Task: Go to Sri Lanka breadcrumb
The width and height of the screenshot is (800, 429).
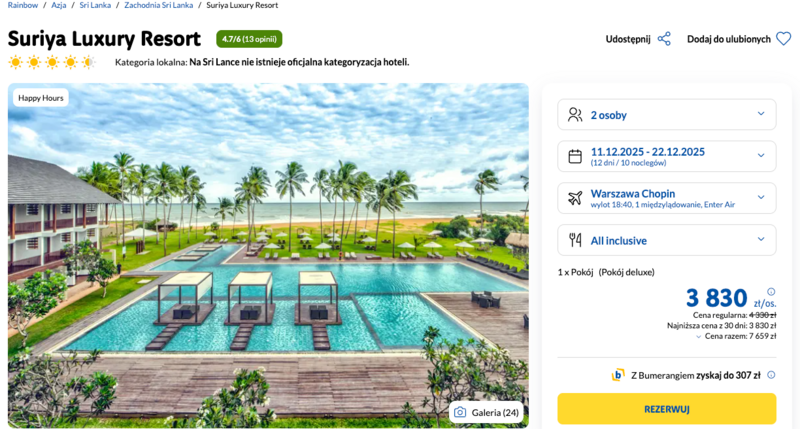Action: (x=97, y=6)
